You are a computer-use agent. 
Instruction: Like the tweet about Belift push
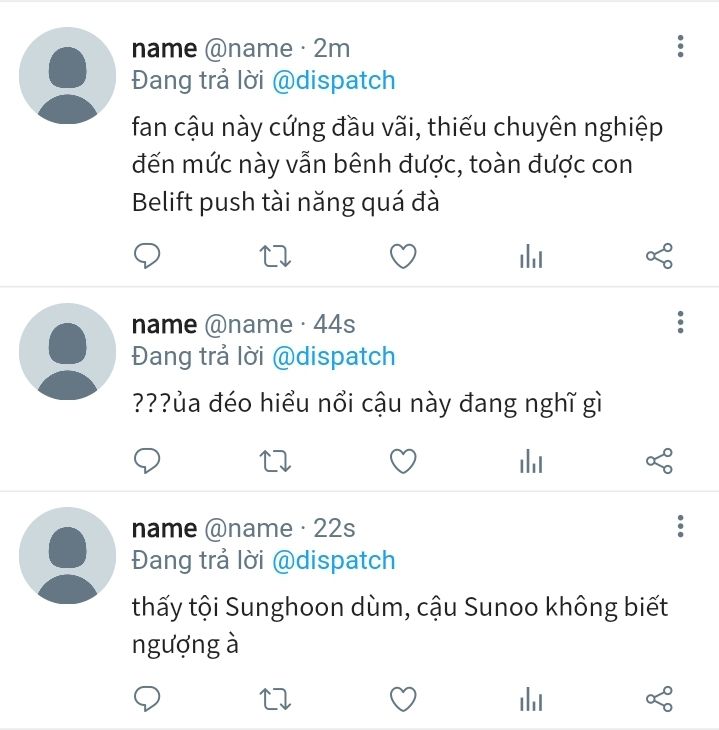[x=403, y=256]
